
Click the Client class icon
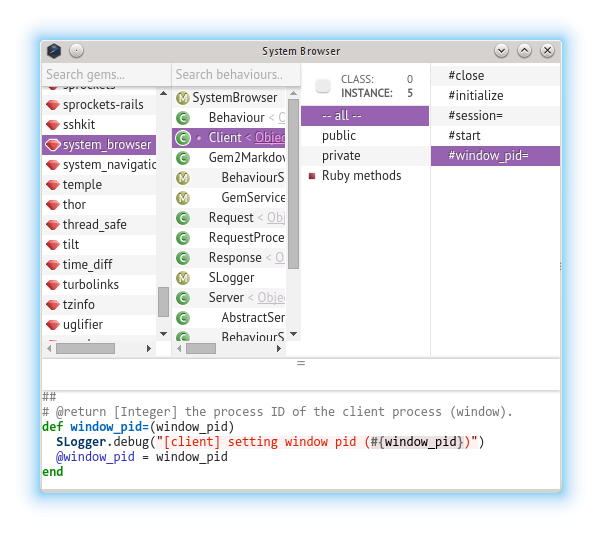click(183, 138)
